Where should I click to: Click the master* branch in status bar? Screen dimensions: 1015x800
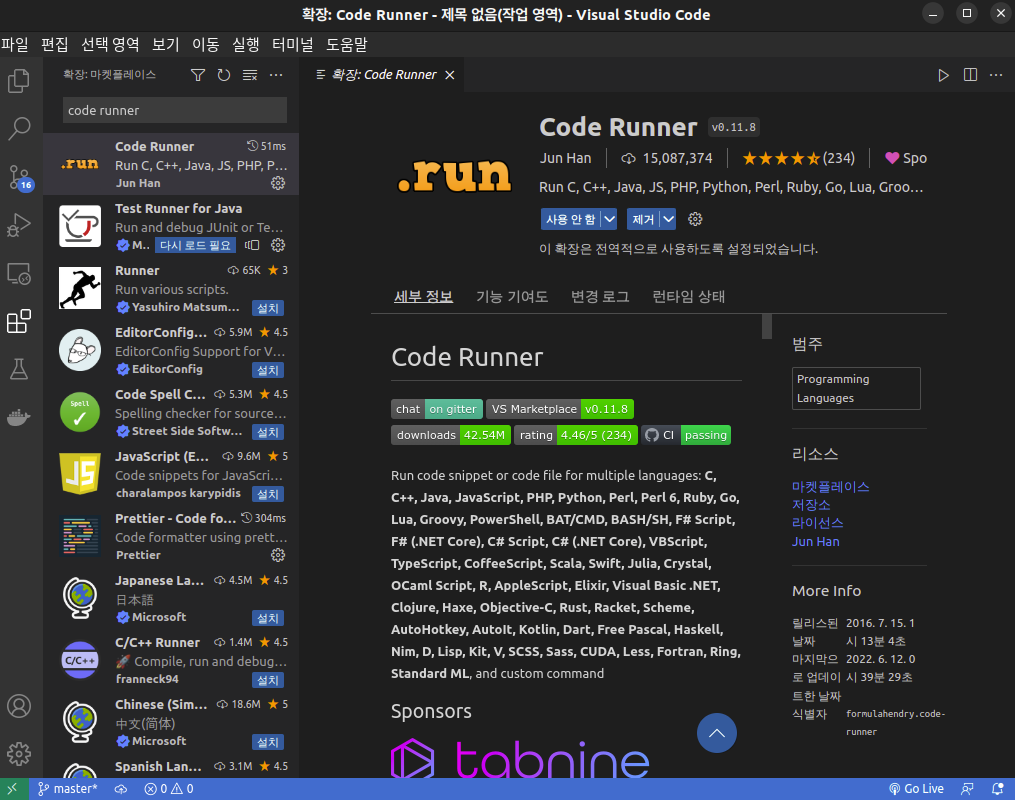[67, 788]
